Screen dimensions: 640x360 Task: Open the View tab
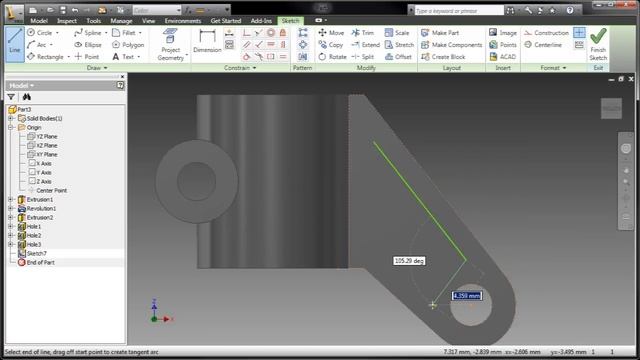point(149,20)
